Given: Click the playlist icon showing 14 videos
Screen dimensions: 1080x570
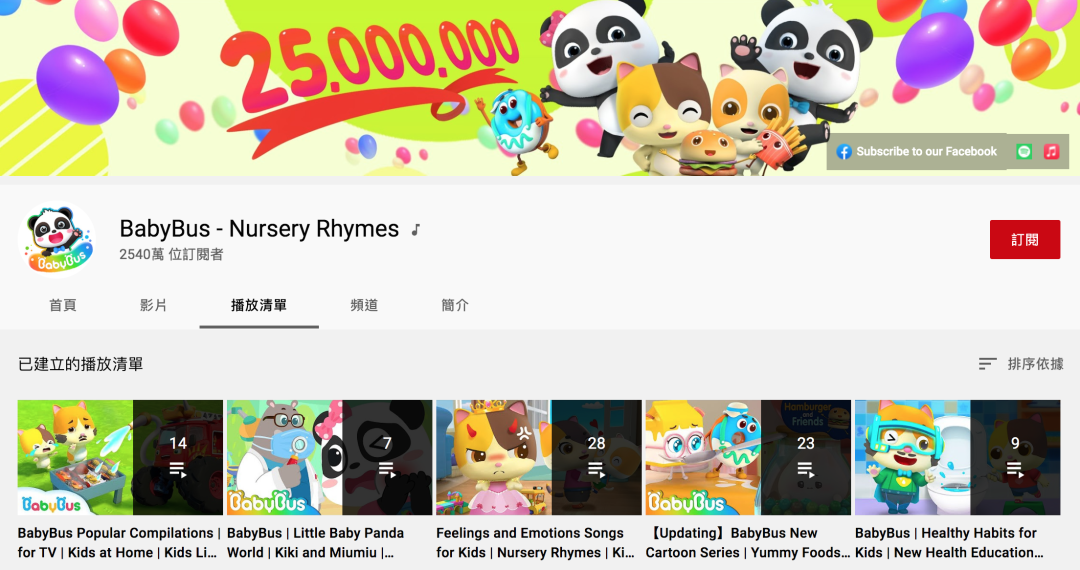Looking at the screenshot, I should pos(178,468).
